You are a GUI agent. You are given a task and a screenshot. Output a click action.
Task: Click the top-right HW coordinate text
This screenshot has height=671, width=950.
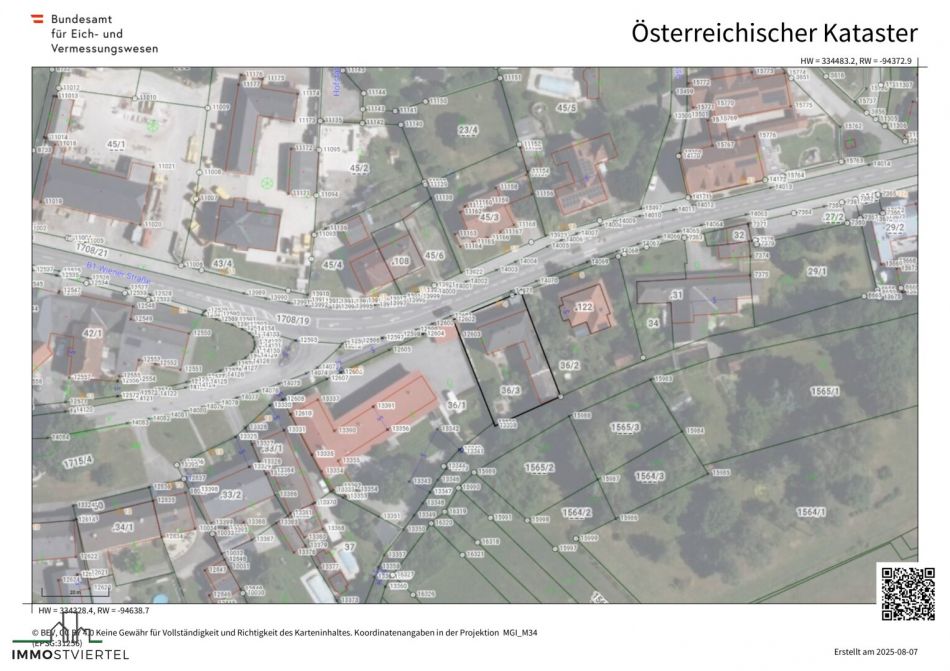[857, 61]
